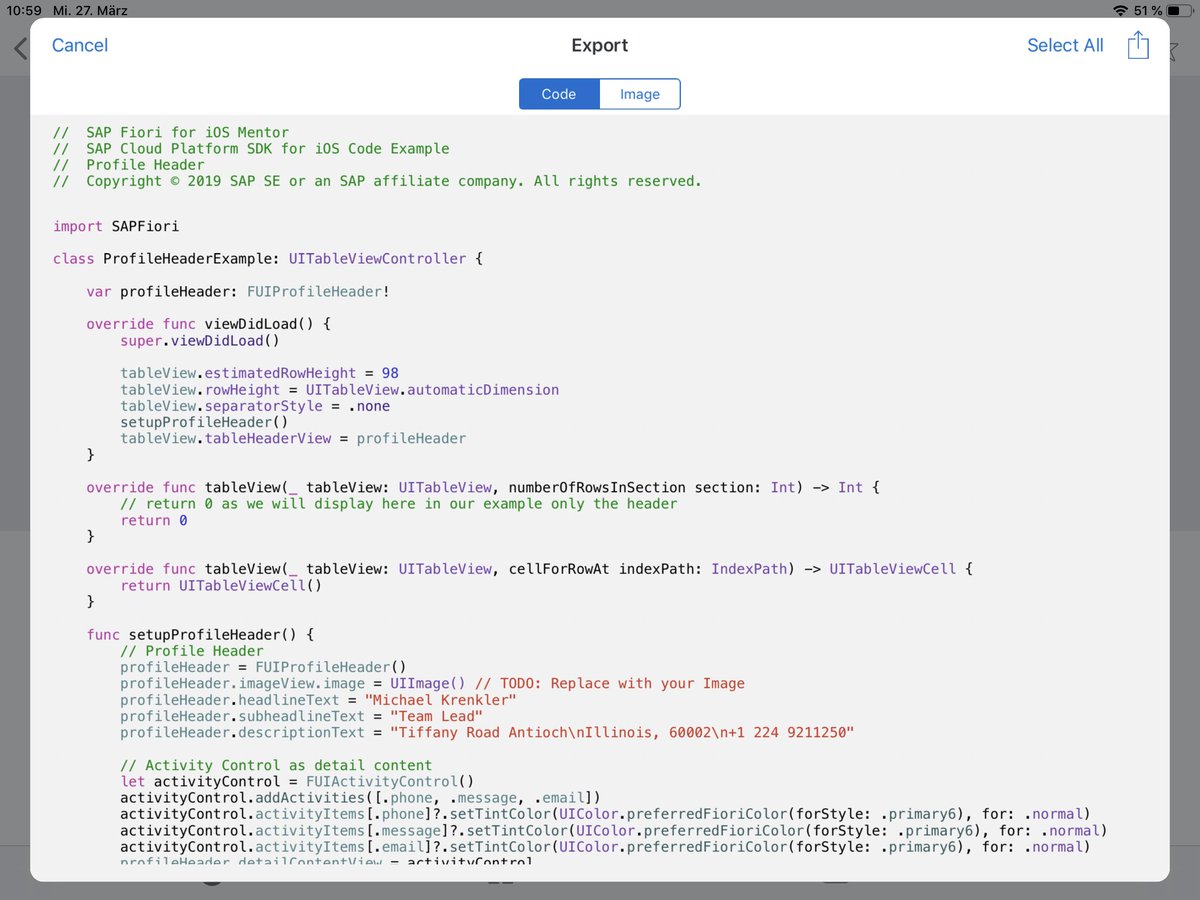Tap the 'super.viewDidLoad()' line
Screen dimensions: 1200x900
coord(200,340)
